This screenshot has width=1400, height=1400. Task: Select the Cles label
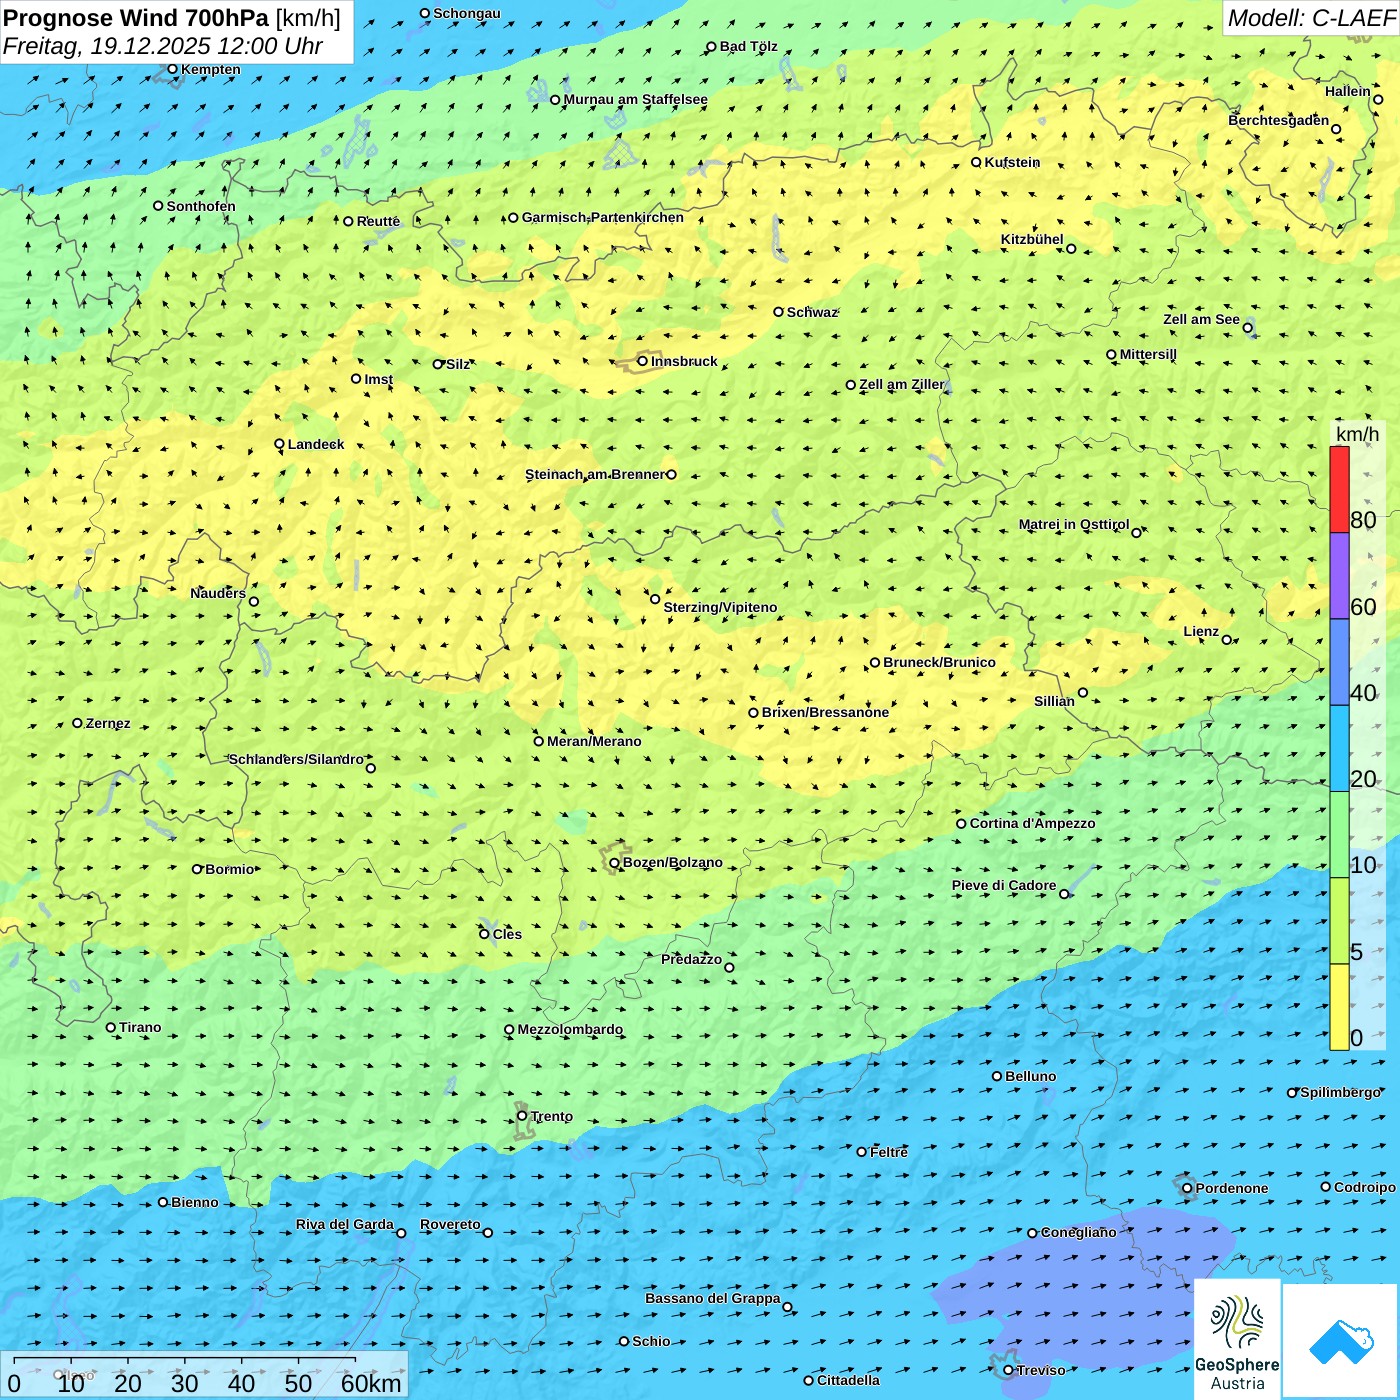(x=507, y=934)
